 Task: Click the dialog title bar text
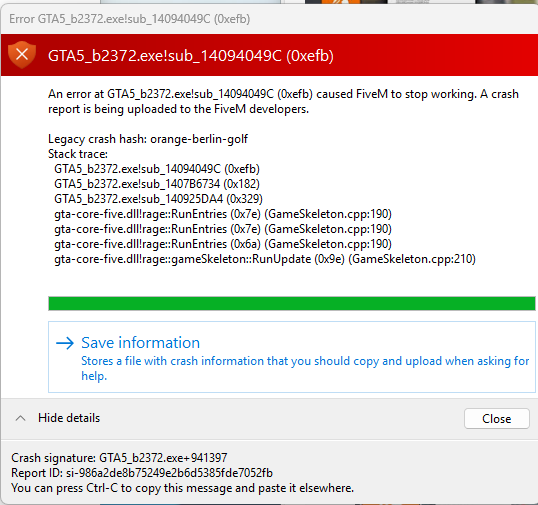[x=130, y=19]
